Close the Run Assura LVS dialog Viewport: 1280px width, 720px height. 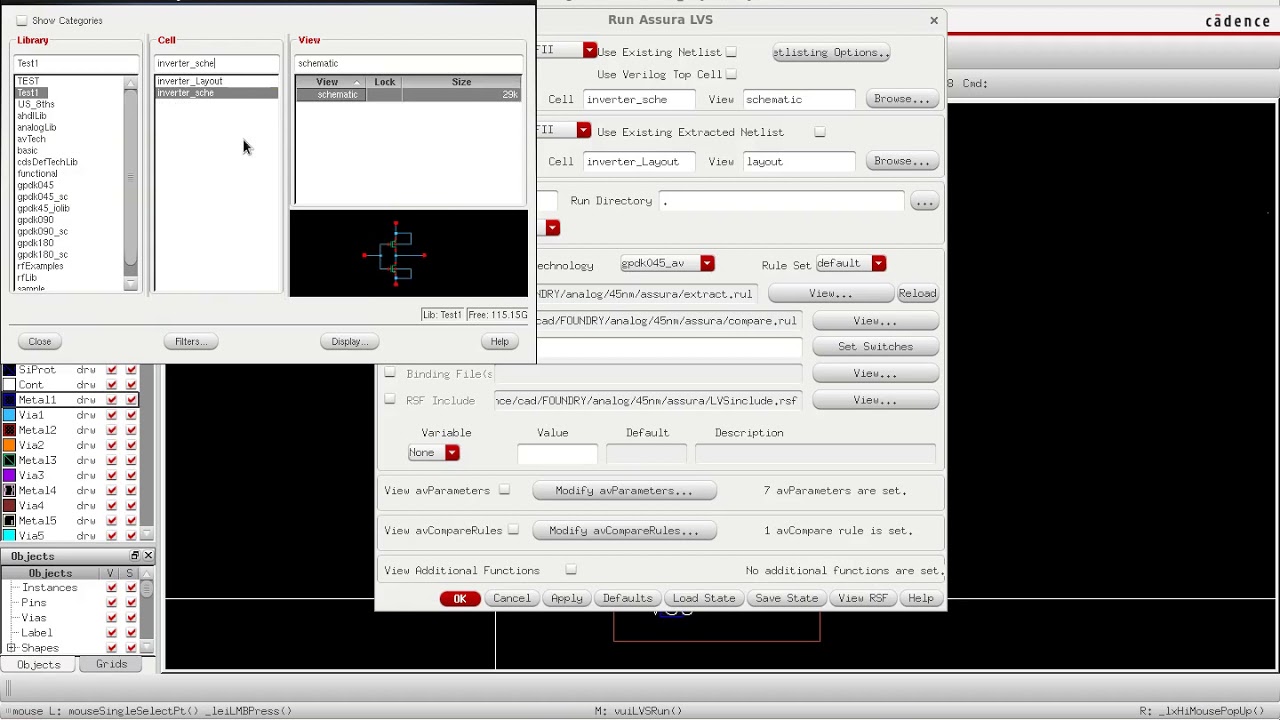click(x=934, y=20)
